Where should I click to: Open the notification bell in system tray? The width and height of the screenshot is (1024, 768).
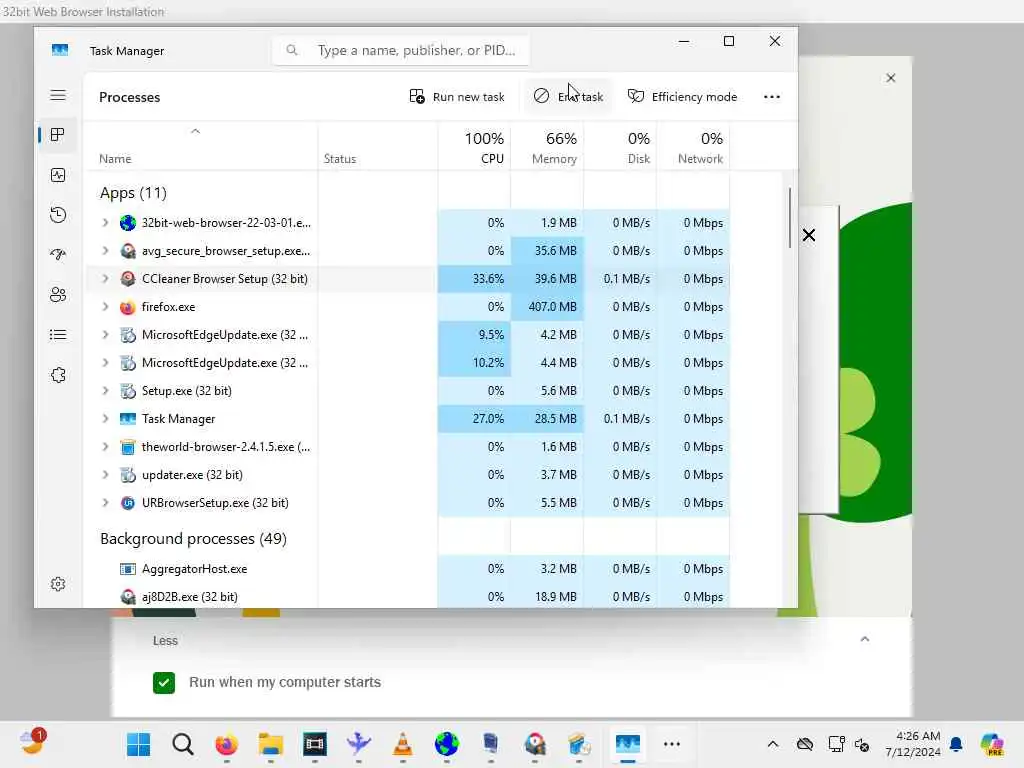pyautogui.click(x=956, y=744)
